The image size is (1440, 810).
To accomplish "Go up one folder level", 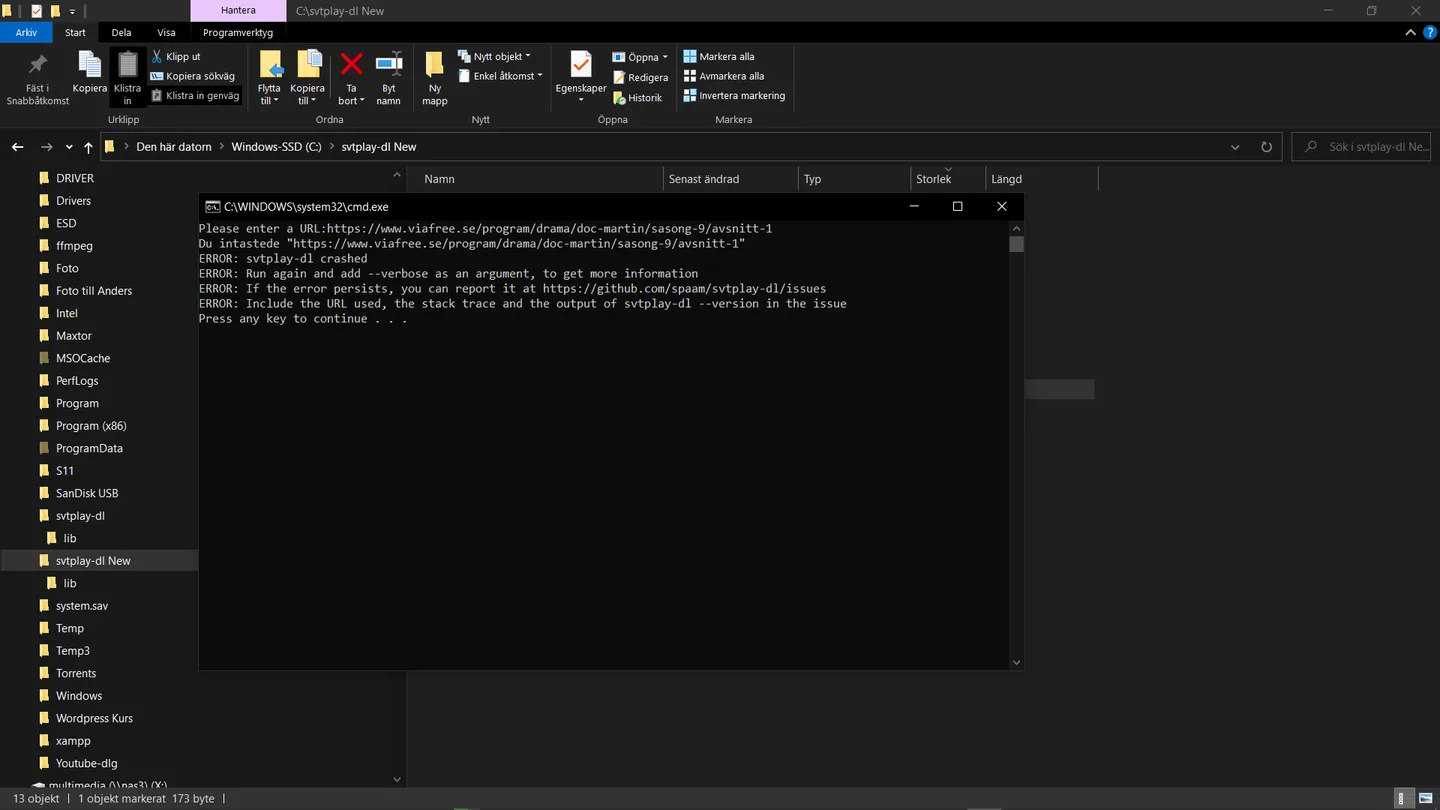I will pos(88,147).
